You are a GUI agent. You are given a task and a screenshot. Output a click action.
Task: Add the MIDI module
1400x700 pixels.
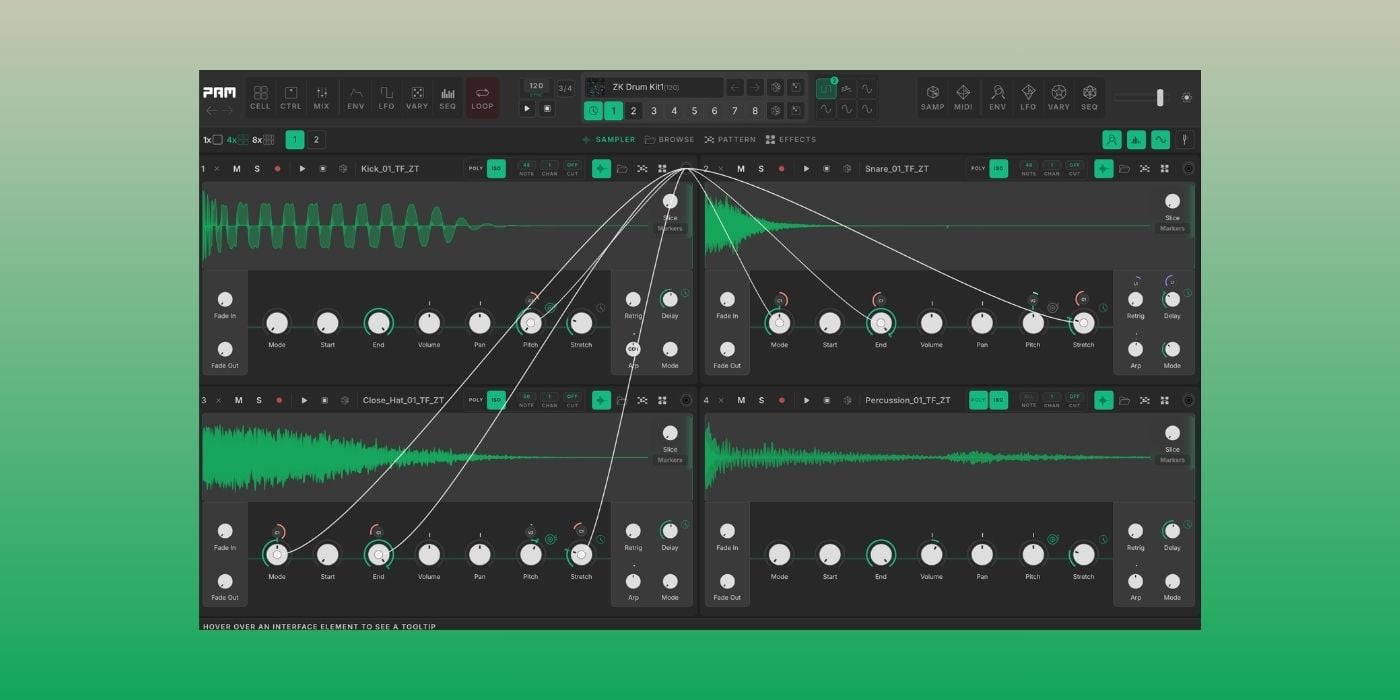coord(963,97)
